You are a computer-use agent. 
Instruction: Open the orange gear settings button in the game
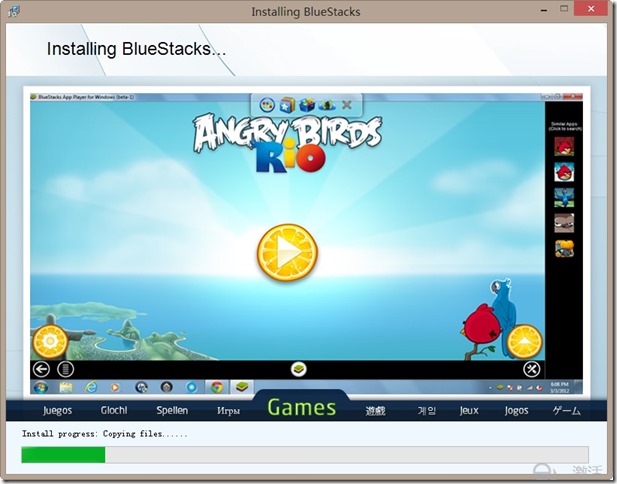[x=50, y=342]
